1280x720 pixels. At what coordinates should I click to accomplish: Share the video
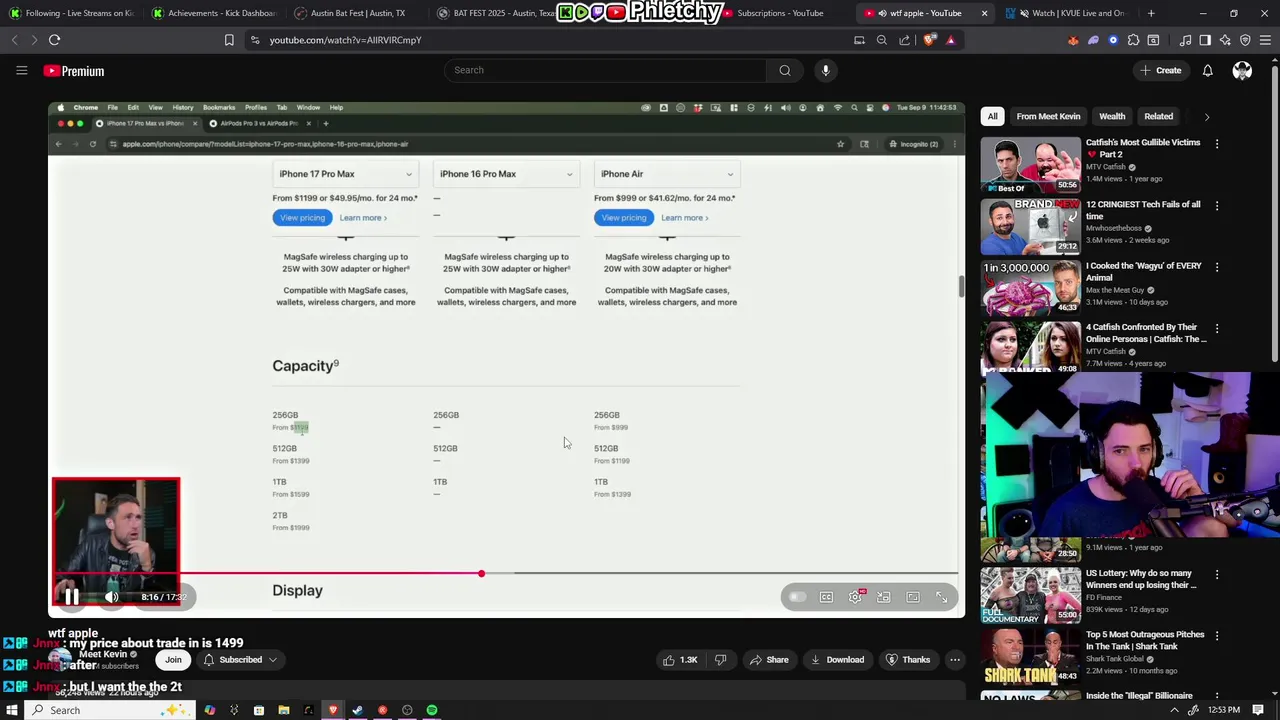click(769, 660)
